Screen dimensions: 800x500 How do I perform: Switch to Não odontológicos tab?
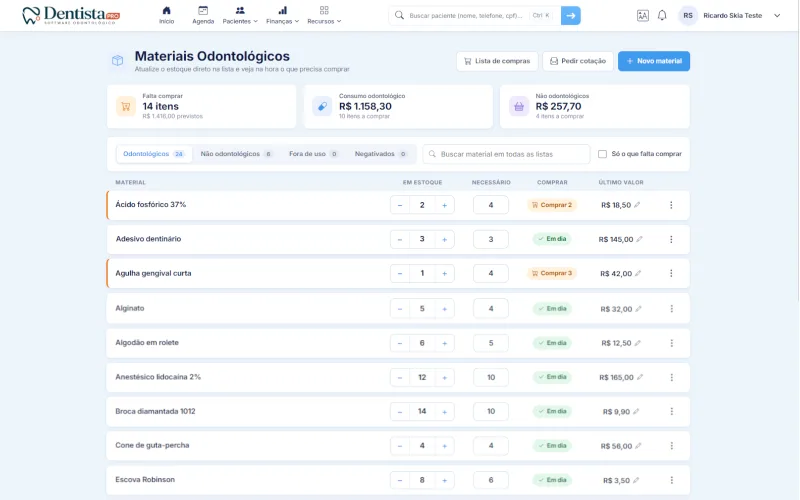pos(236,154)
